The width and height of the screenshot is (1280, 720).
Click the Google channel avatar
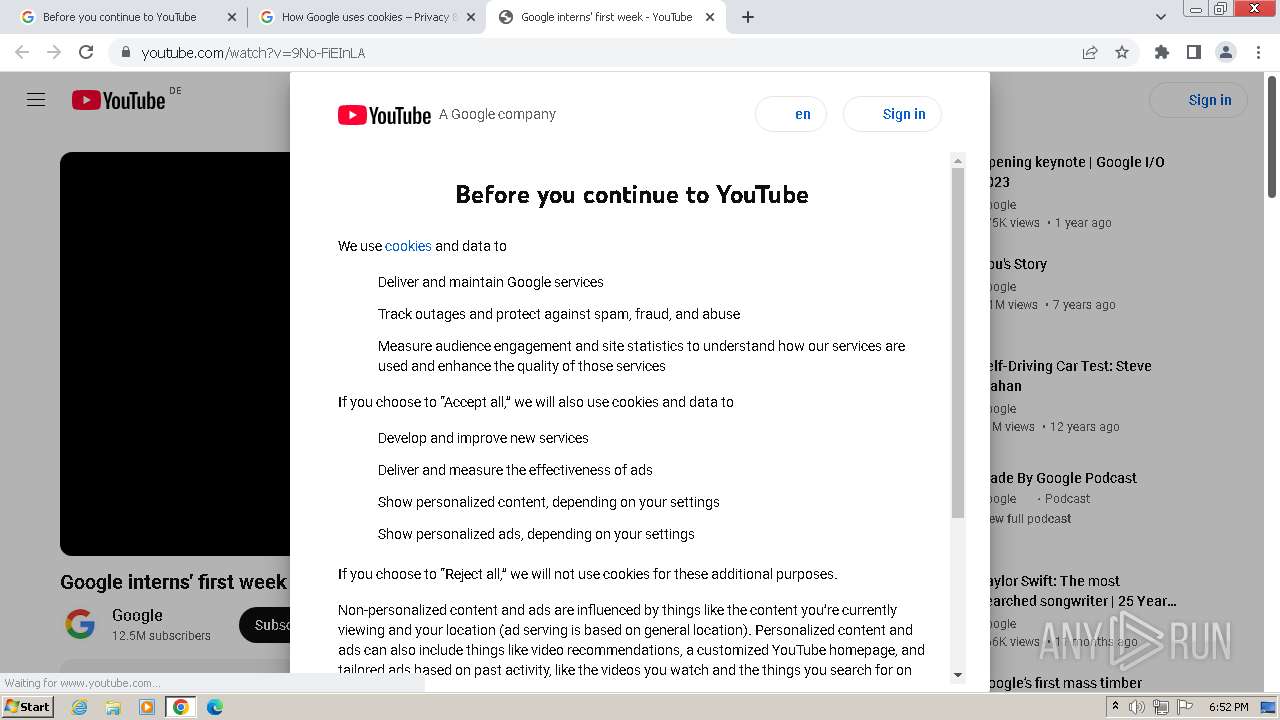[80, 625]
